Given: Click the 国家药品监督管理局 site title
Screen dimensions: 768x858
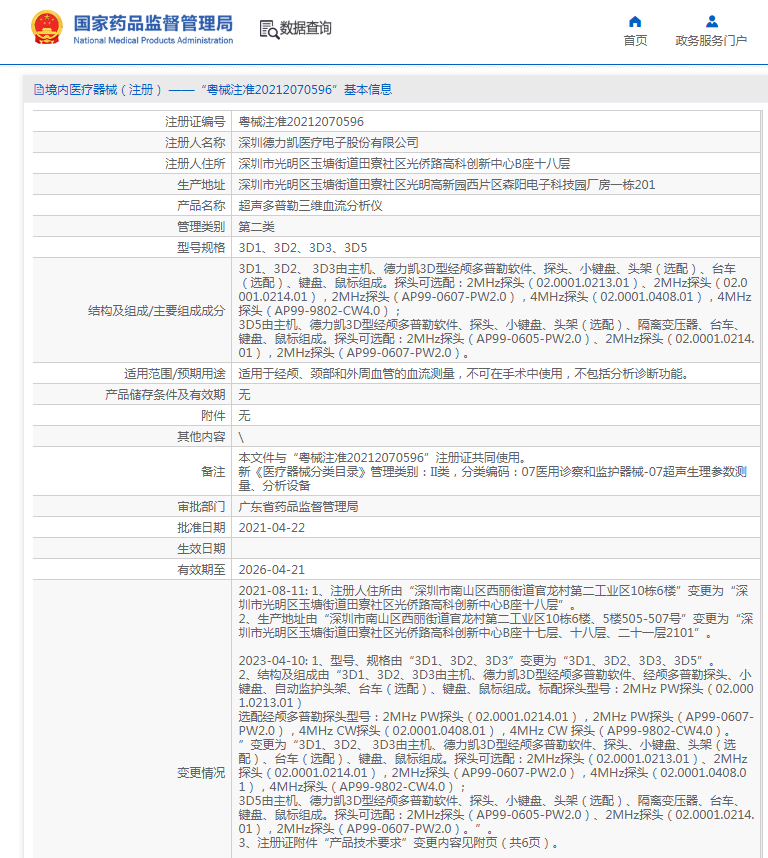Looking at the screenshot, I should tap(153, 22).
